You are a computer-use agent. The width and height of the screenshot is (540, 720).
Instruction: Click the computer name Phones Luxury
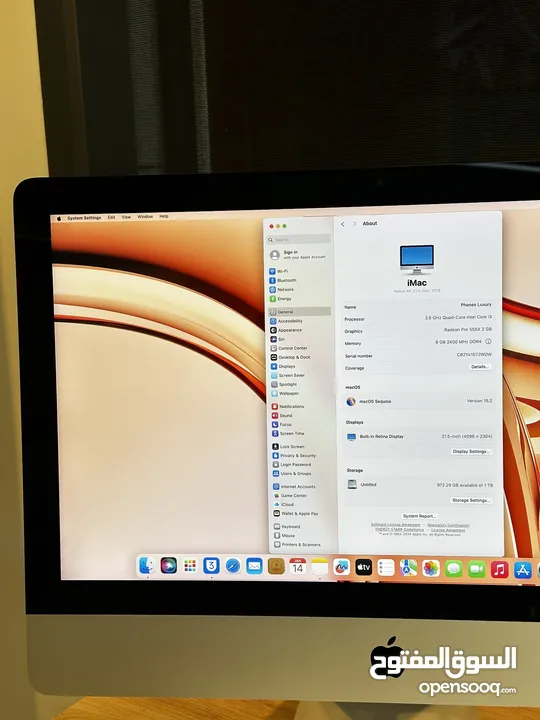click(x=476, y=304)
